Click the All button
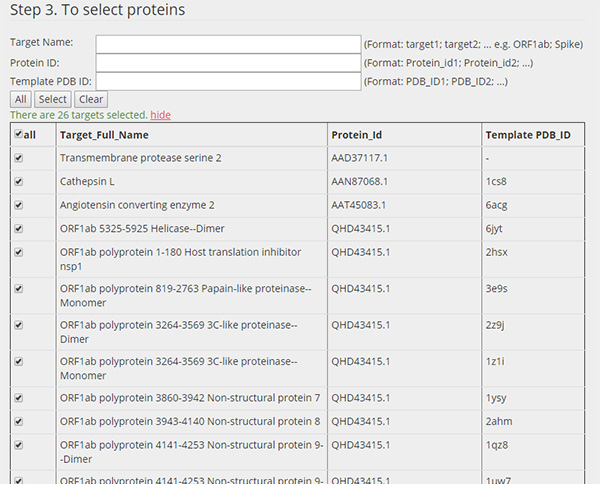 [21, 99]
